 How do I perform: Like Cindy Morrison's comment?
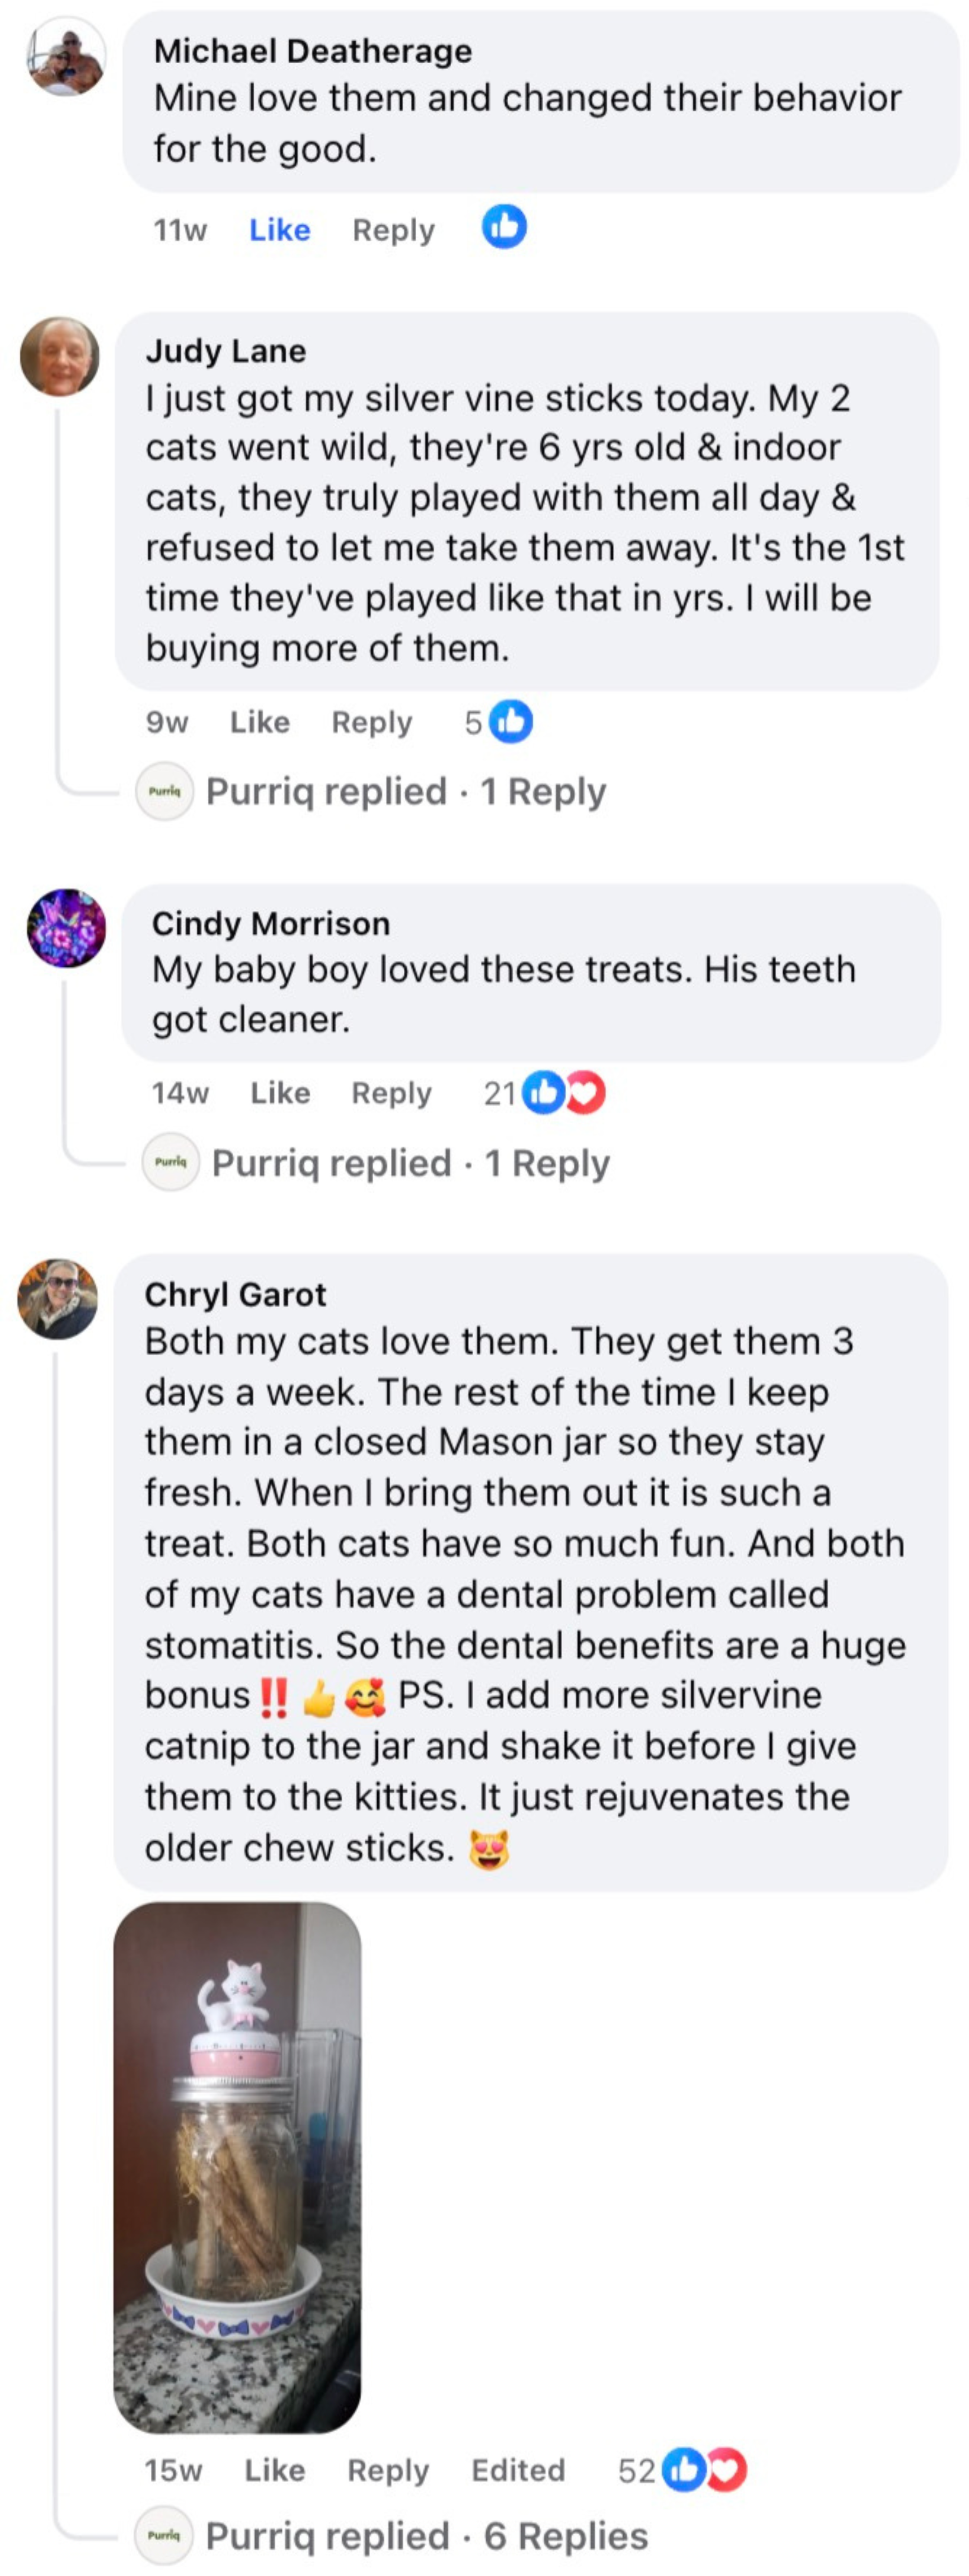(280, 1093)
